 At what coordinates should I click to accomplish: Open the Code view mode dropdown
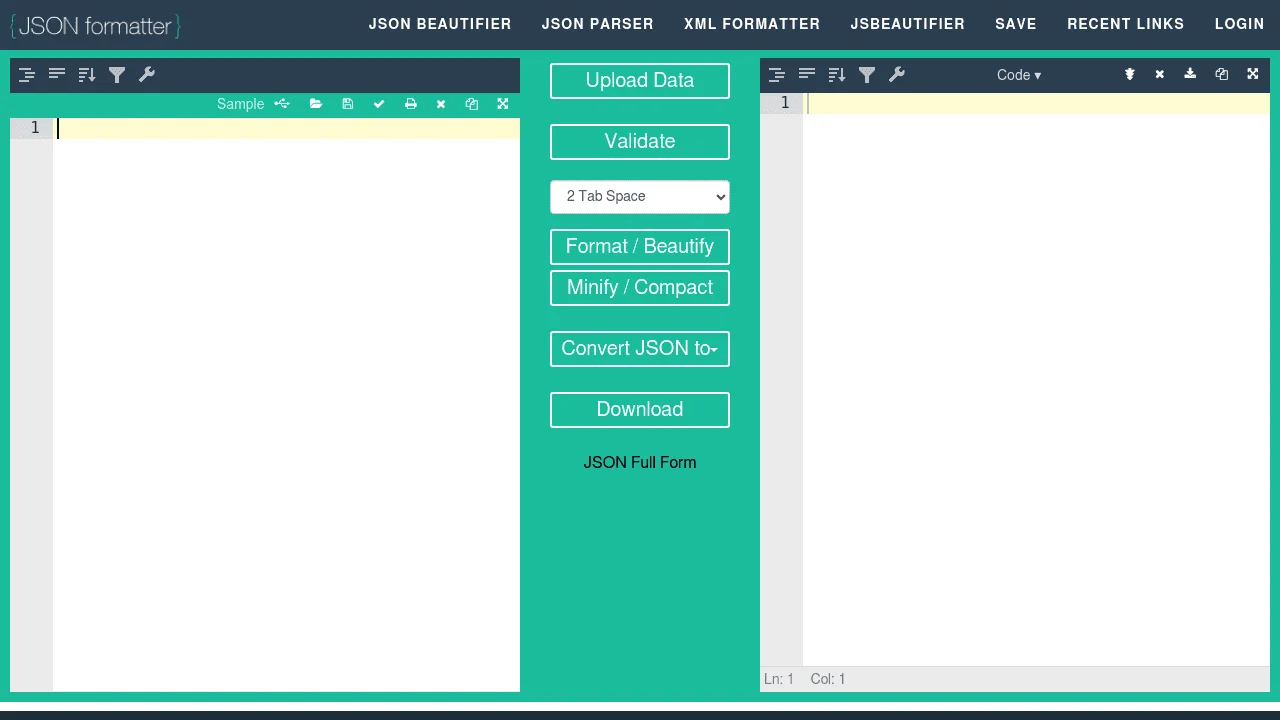pos(1018,75)
